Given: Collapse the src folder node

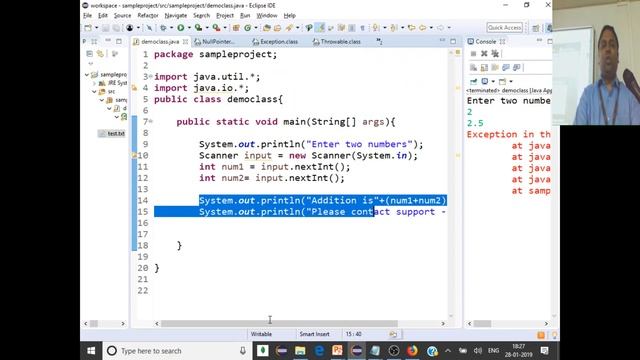Looking at the screenshot, I should point(94,91).
